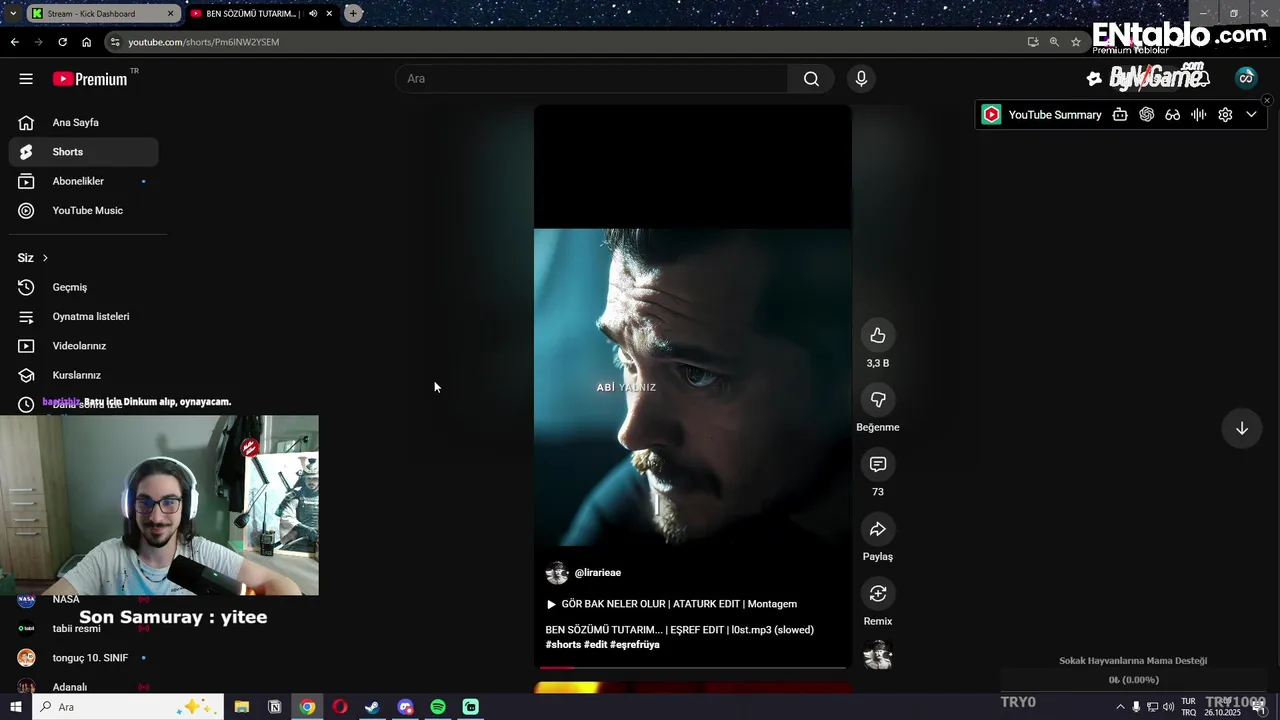This screenshot has width=1280, height=720.
Task: Click the #shorts hashtag
Action: pyautogui.click(x=563, y=645)
